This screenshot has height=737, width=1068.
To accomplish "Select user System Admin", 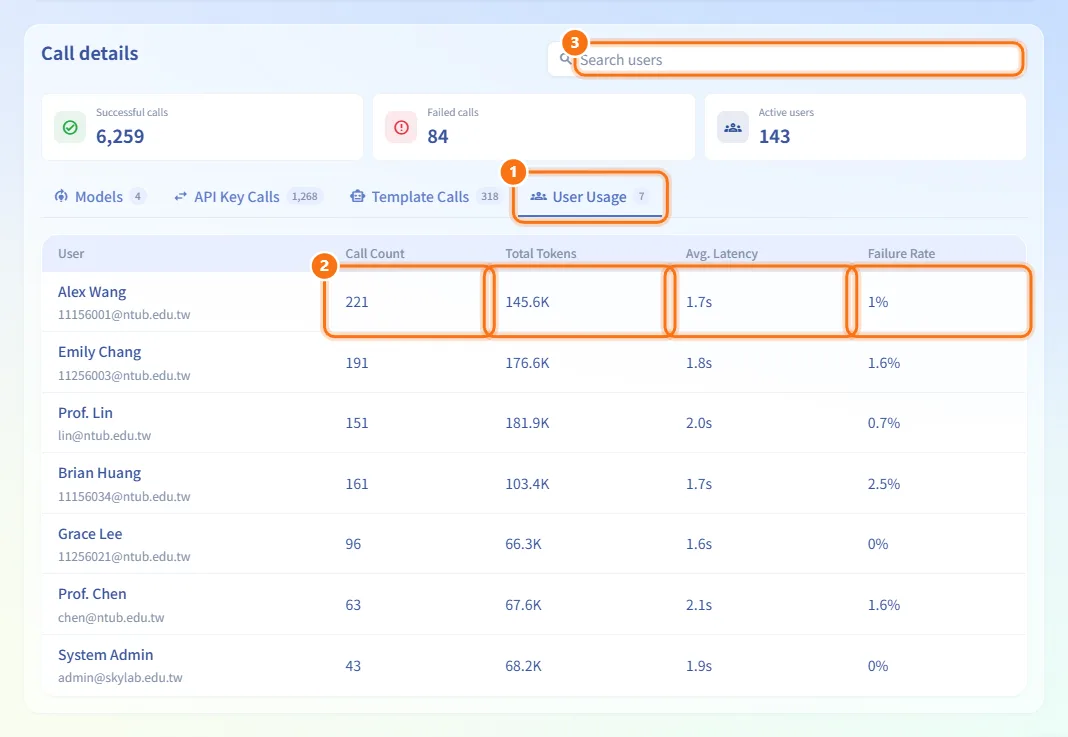I will tap(106, 655).
